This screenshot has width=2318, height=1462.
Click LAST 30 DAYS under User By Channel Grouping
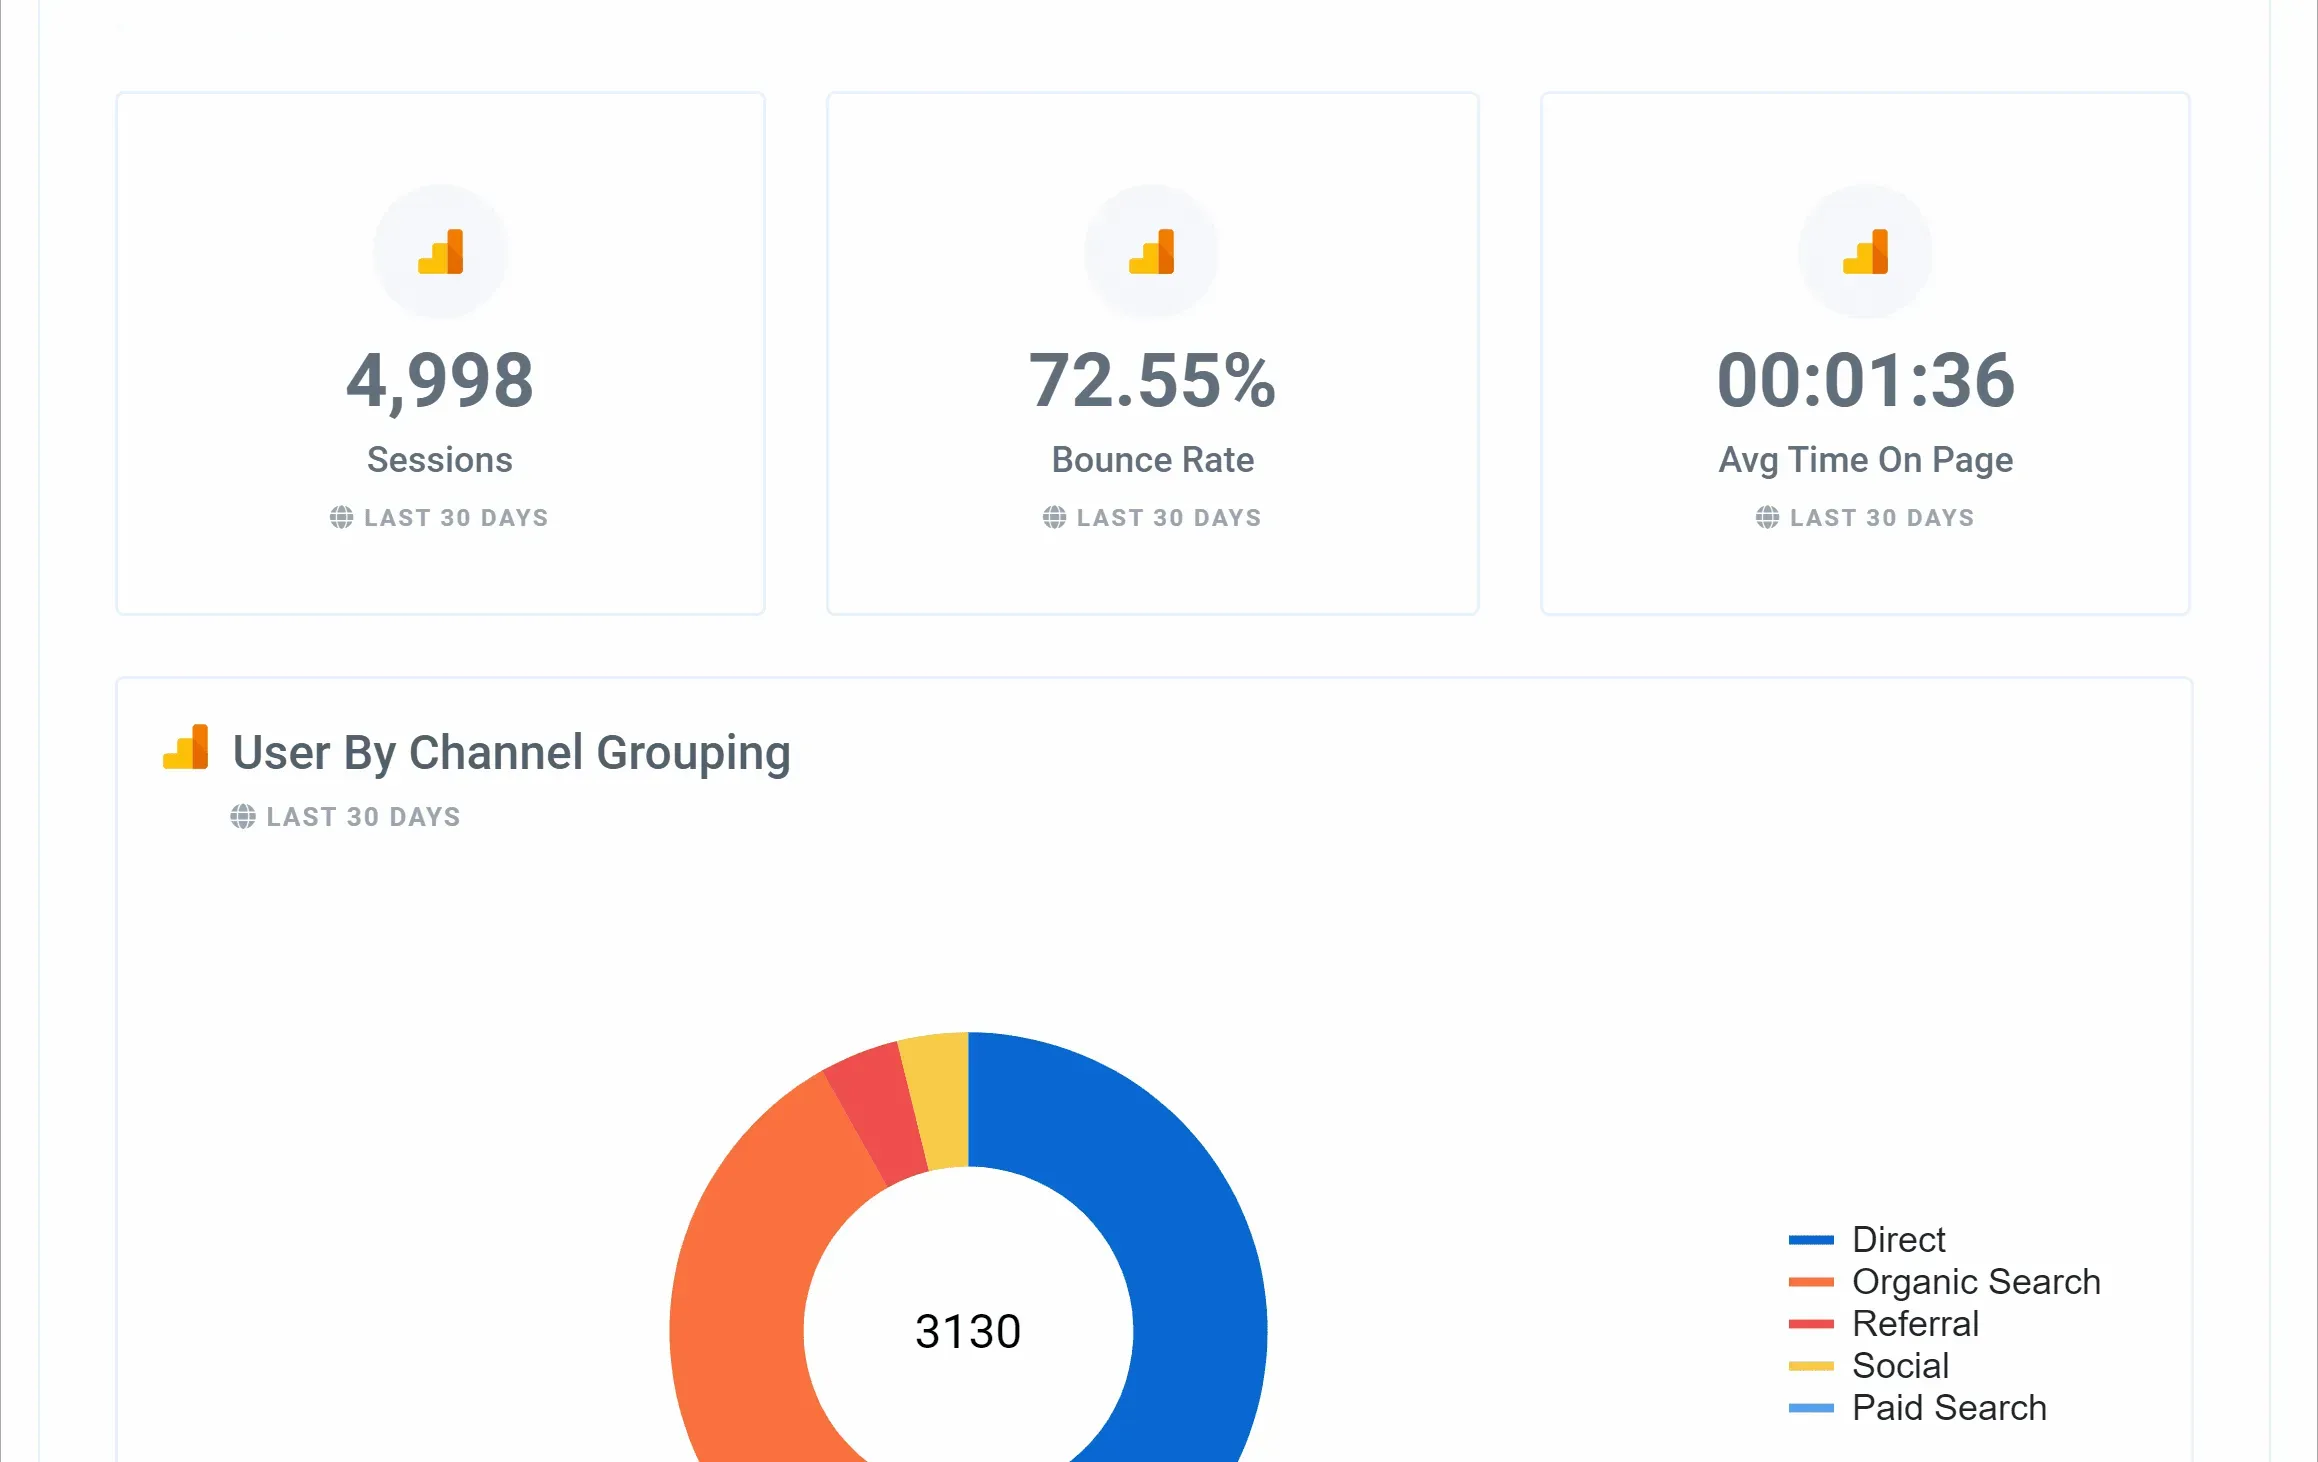click(364, 817)
